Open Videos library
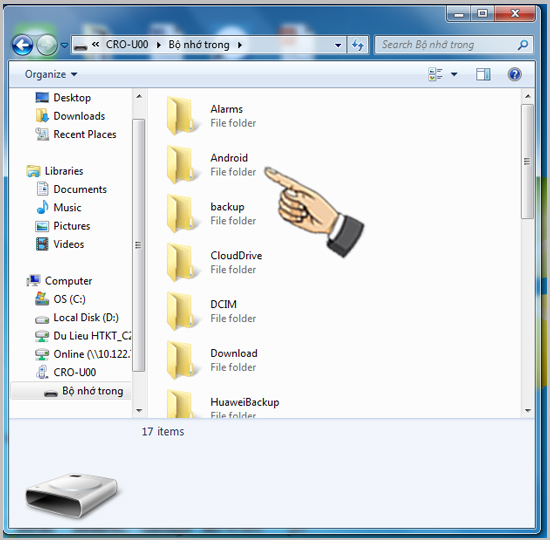 tap(60, 244)
